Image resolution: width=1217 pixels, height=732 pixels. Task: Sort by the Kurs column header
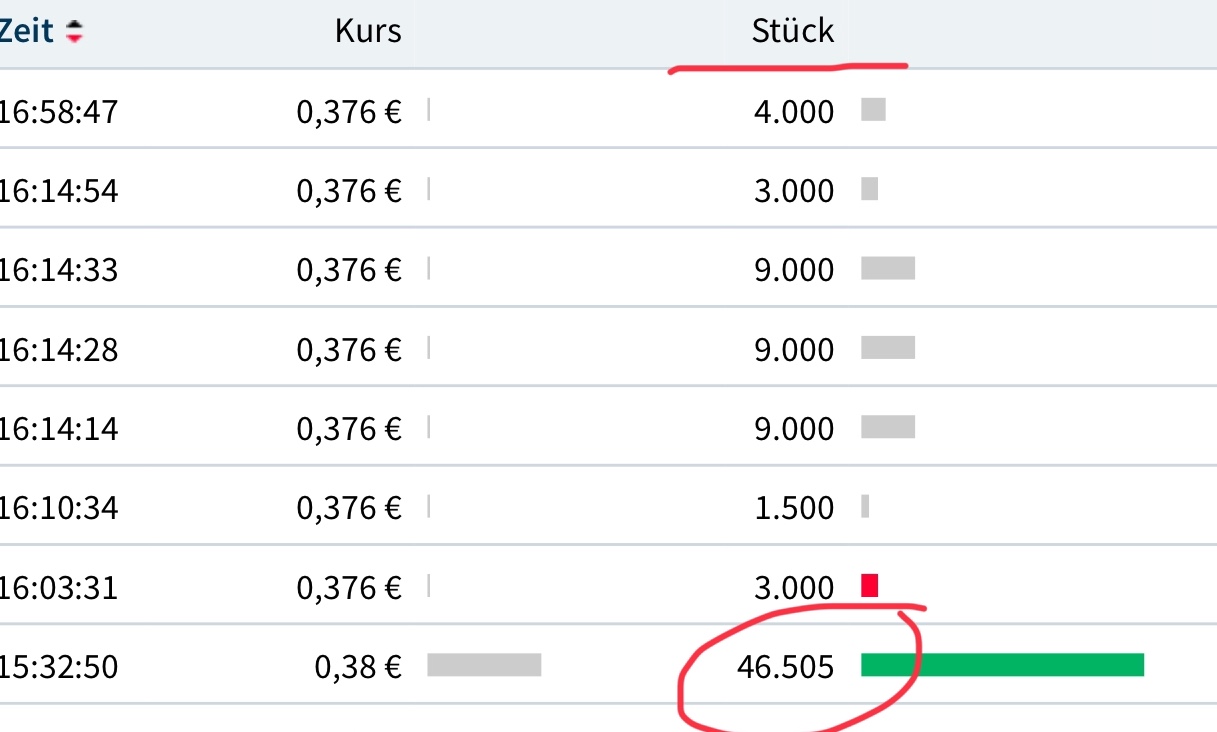(368, 31)
